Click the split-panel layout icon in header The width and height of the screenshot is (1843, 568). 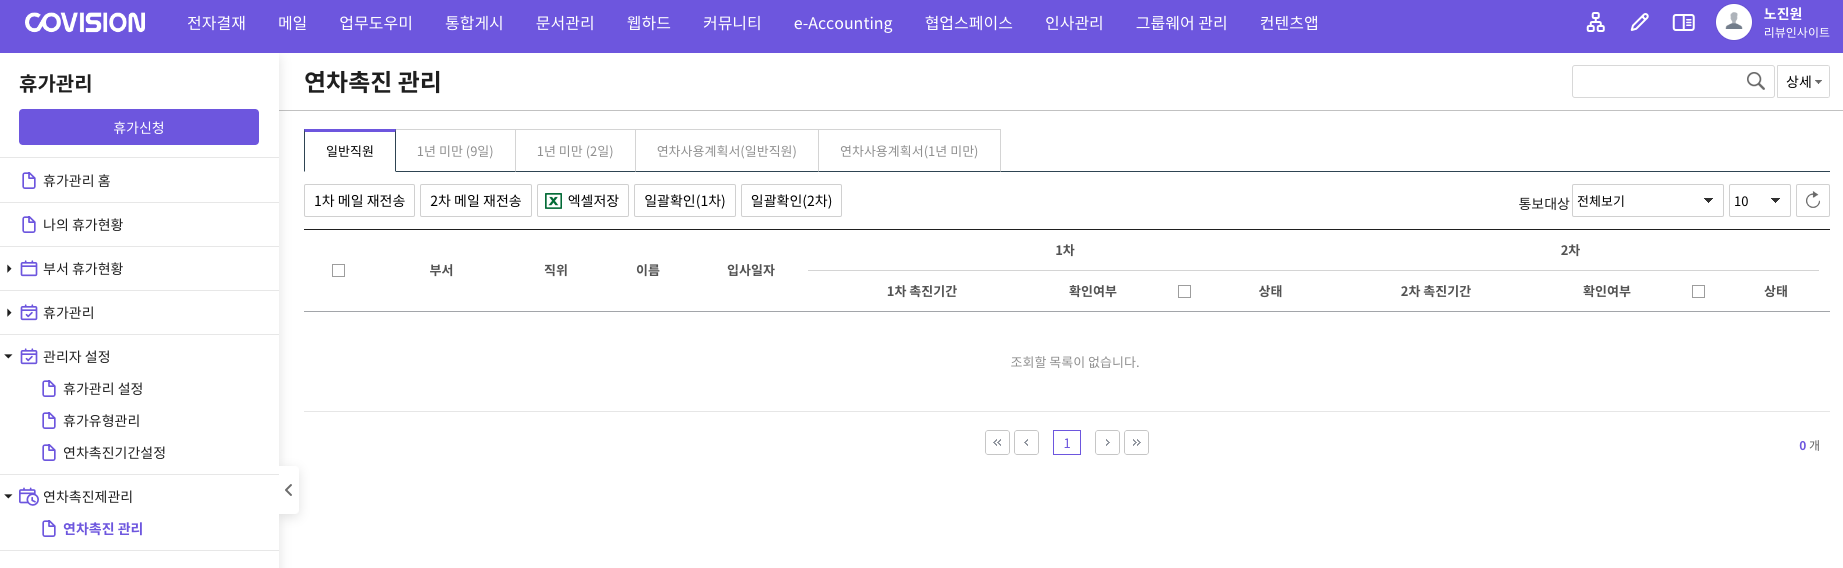tap(1683, 22)
